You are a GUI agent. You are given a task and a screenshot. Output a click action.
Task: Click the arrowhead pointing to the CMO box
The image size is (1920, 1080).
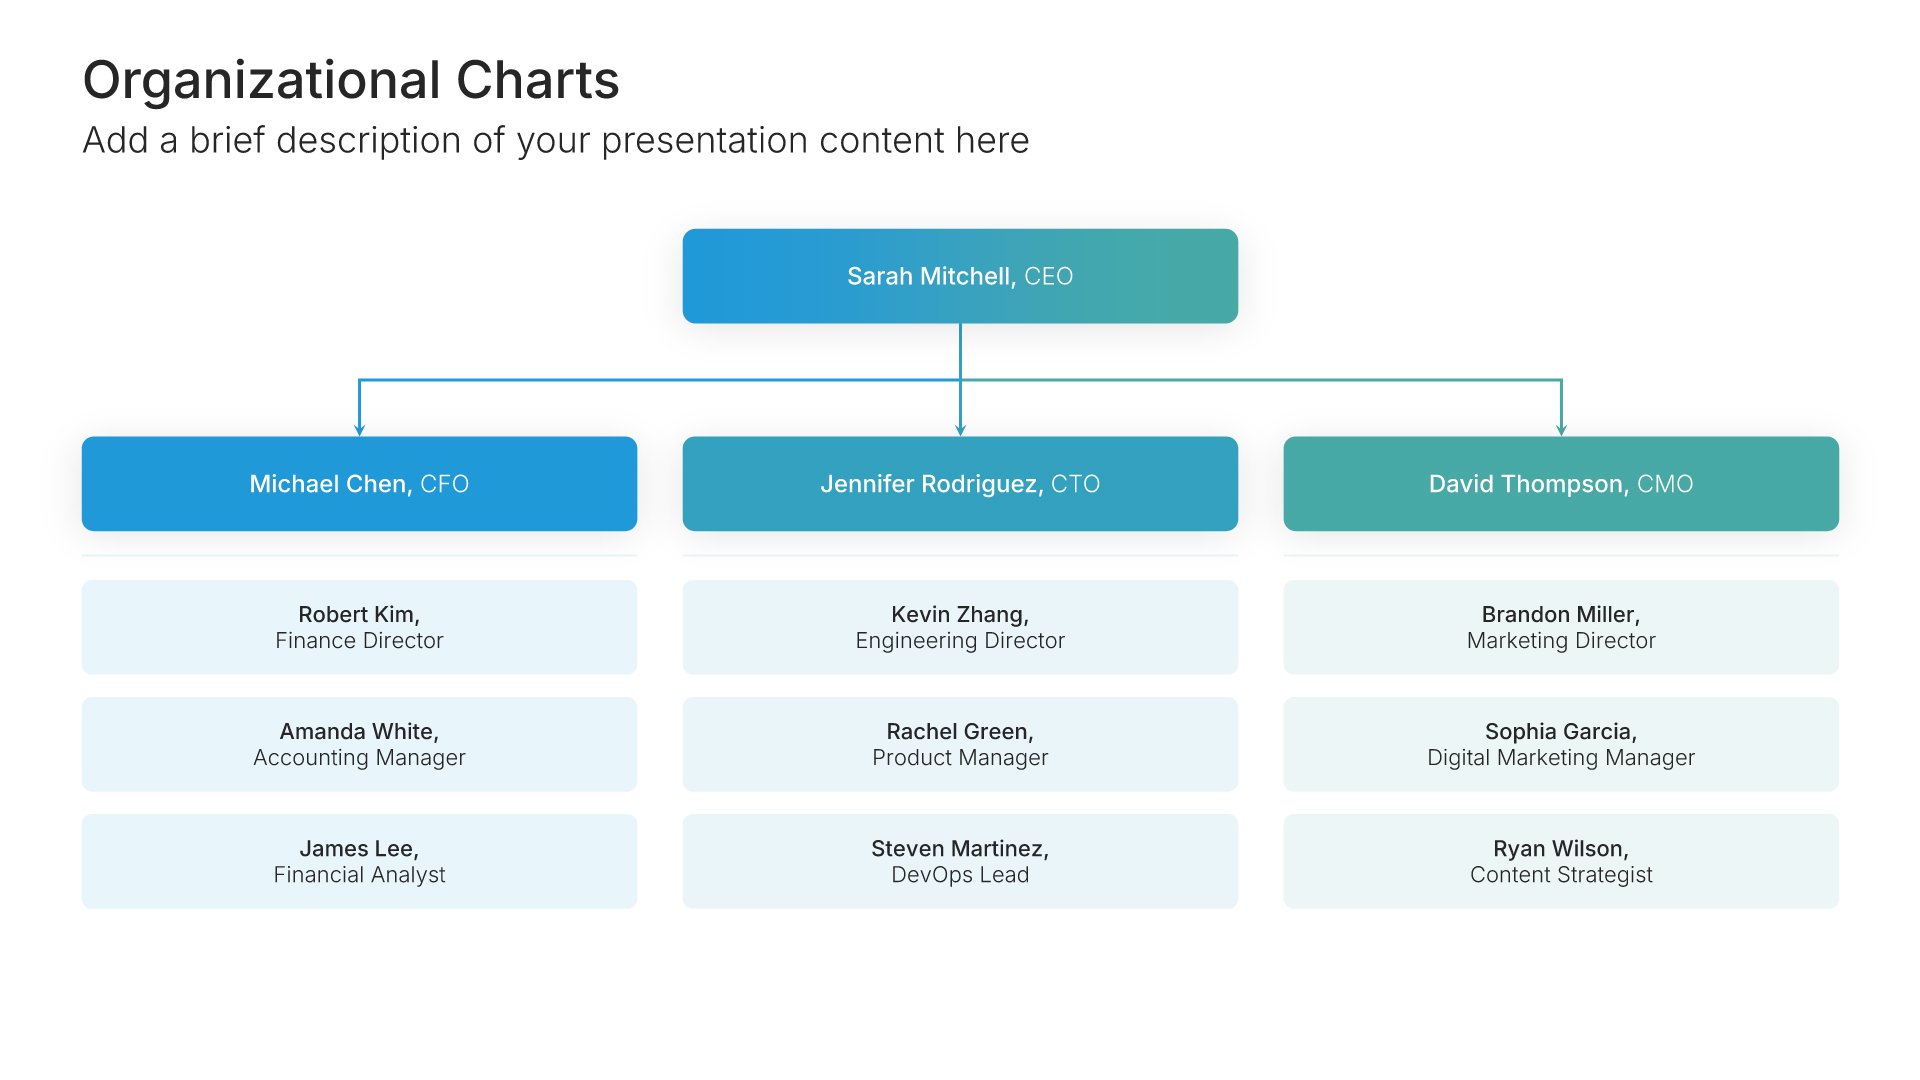[1561, 430]
